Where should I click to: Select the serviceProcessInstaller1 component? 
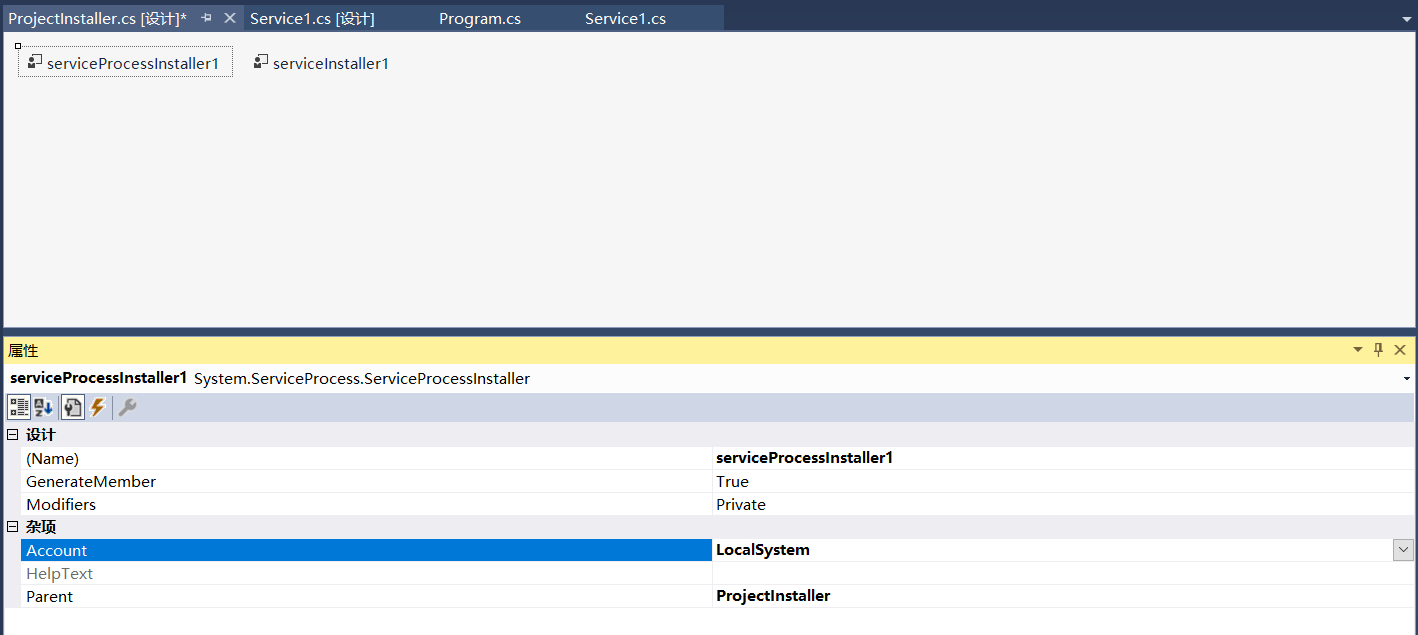(x=125, y=63)
